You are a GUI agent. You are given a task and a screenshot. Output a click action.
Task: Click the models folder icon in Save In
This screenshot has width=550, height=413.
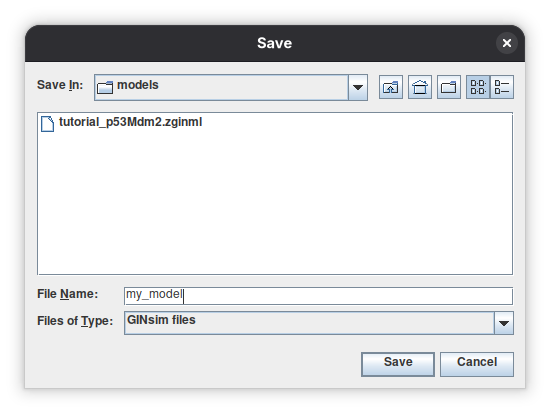105,87
